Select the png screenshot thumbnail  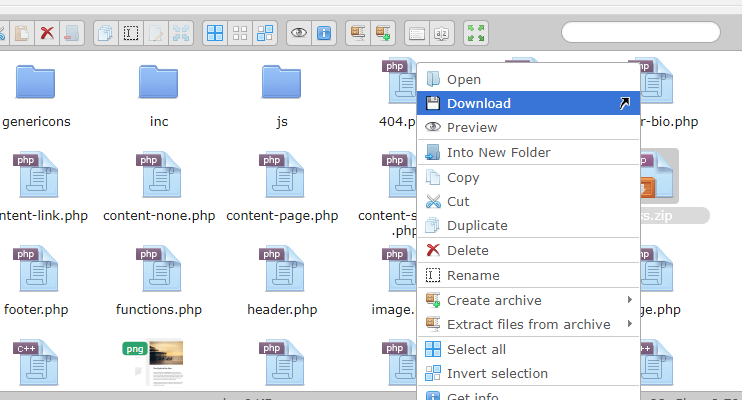153,362
